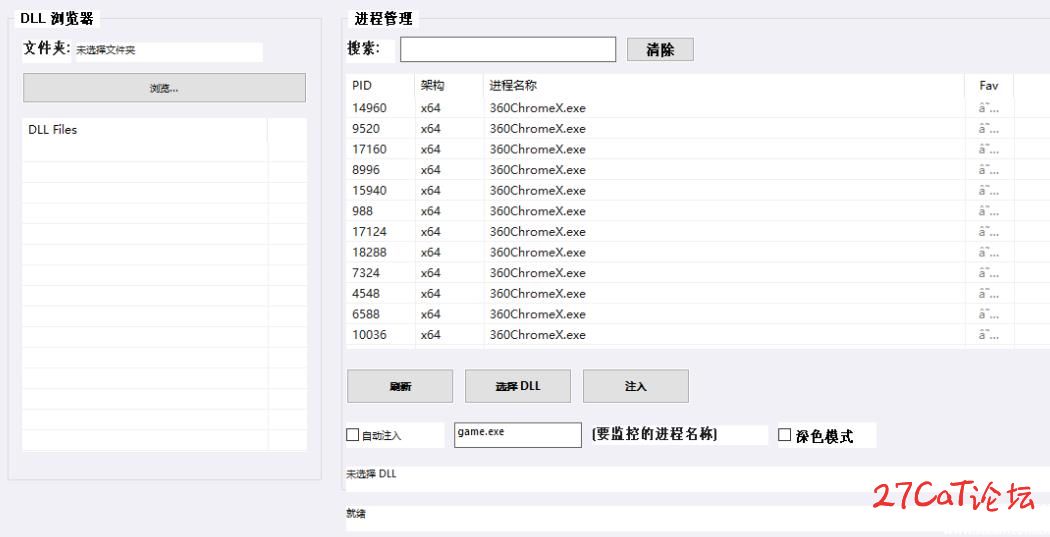Select process row with PID 17160
The width and height of the screenshot is (1050, 537).
(698, 149)
